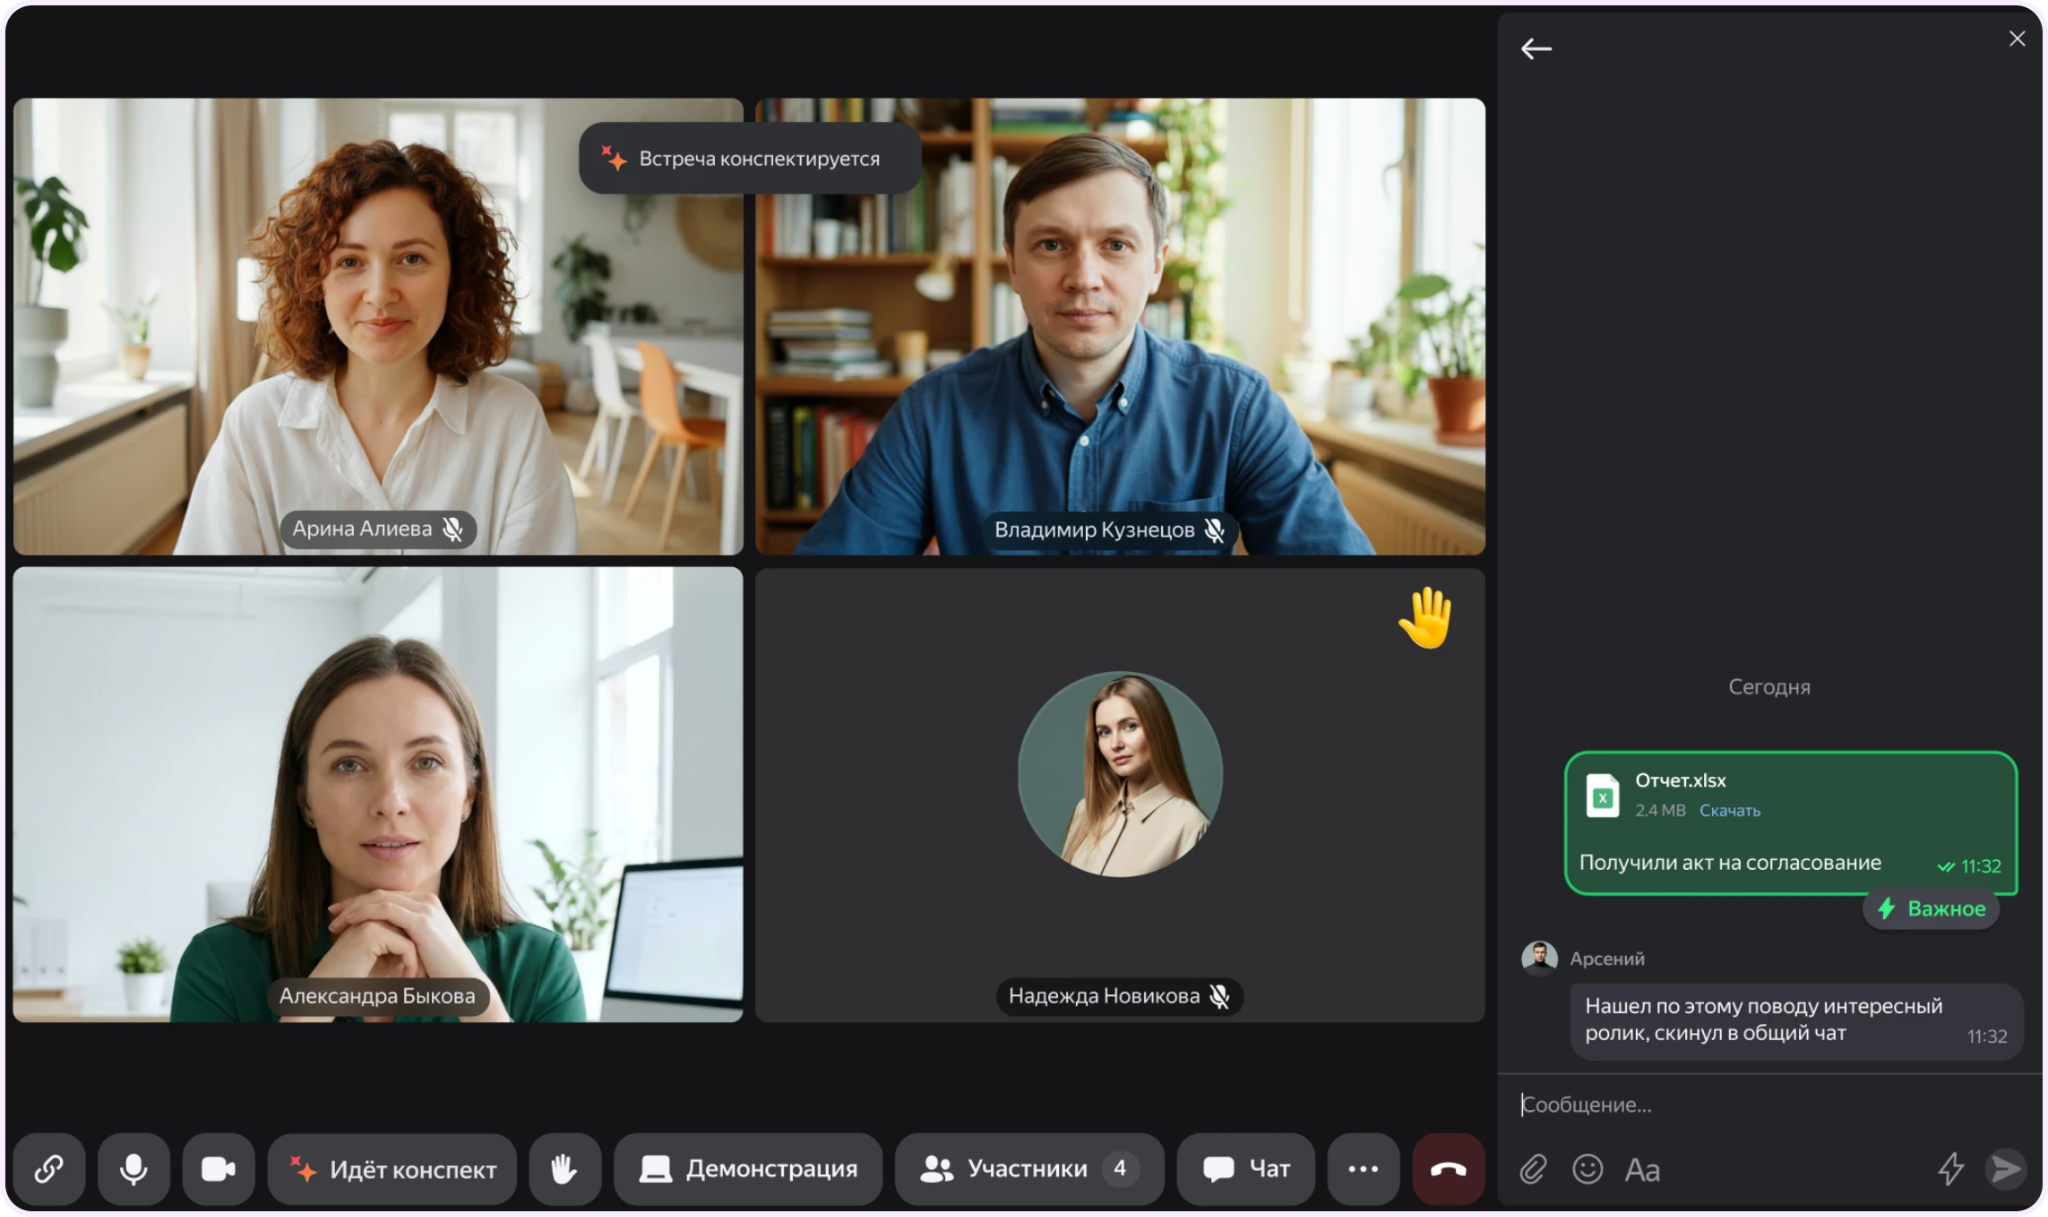Click muted mic icon next to Арина Алиева
The height and width of the screenshot is (1217, 2048).
(x=453, y=529)
